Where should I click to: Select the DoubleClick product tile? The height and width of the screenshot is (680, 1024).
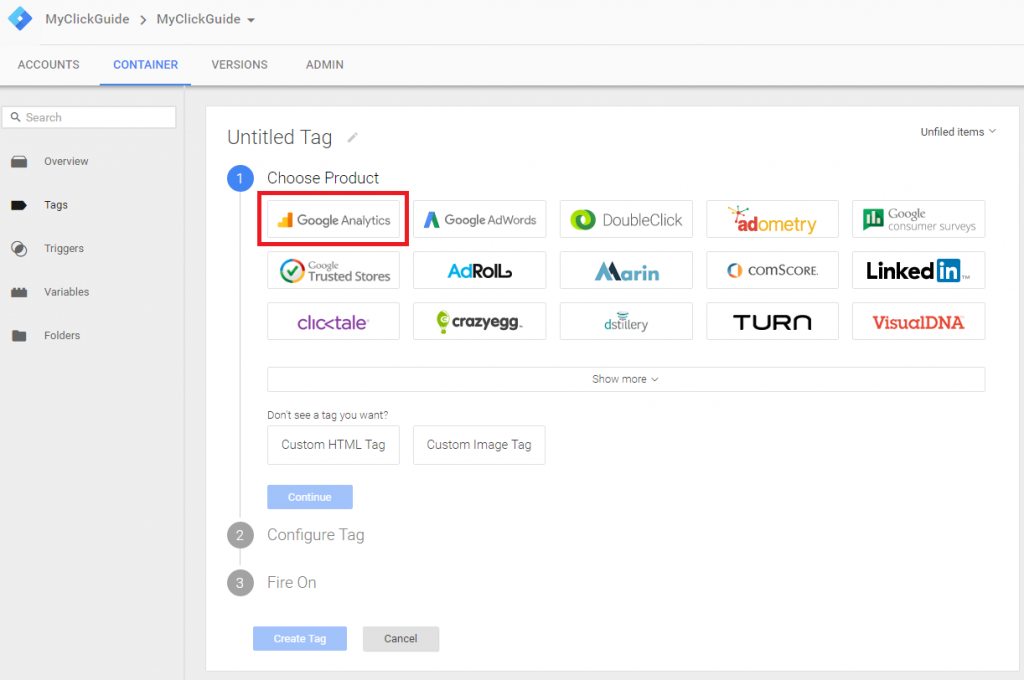(x=626, y=219)
